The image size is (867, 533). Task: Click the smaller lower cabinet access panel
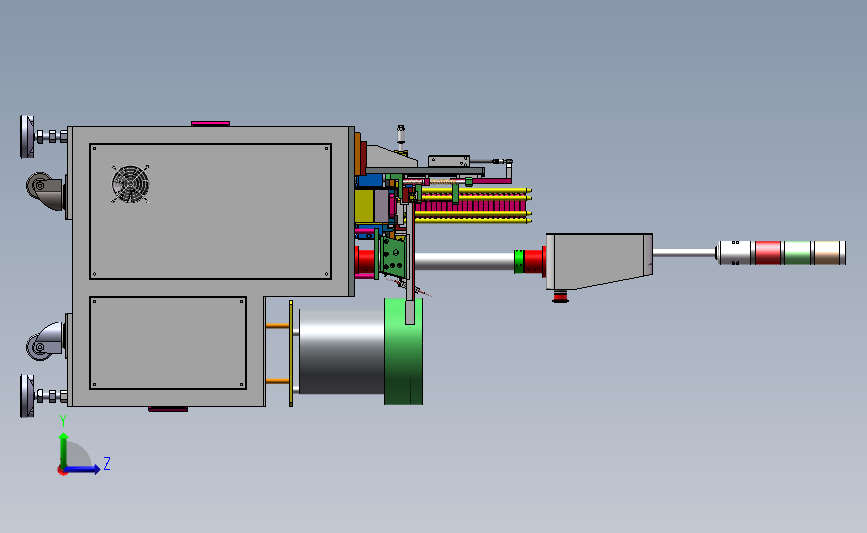(x=168, y=343)
